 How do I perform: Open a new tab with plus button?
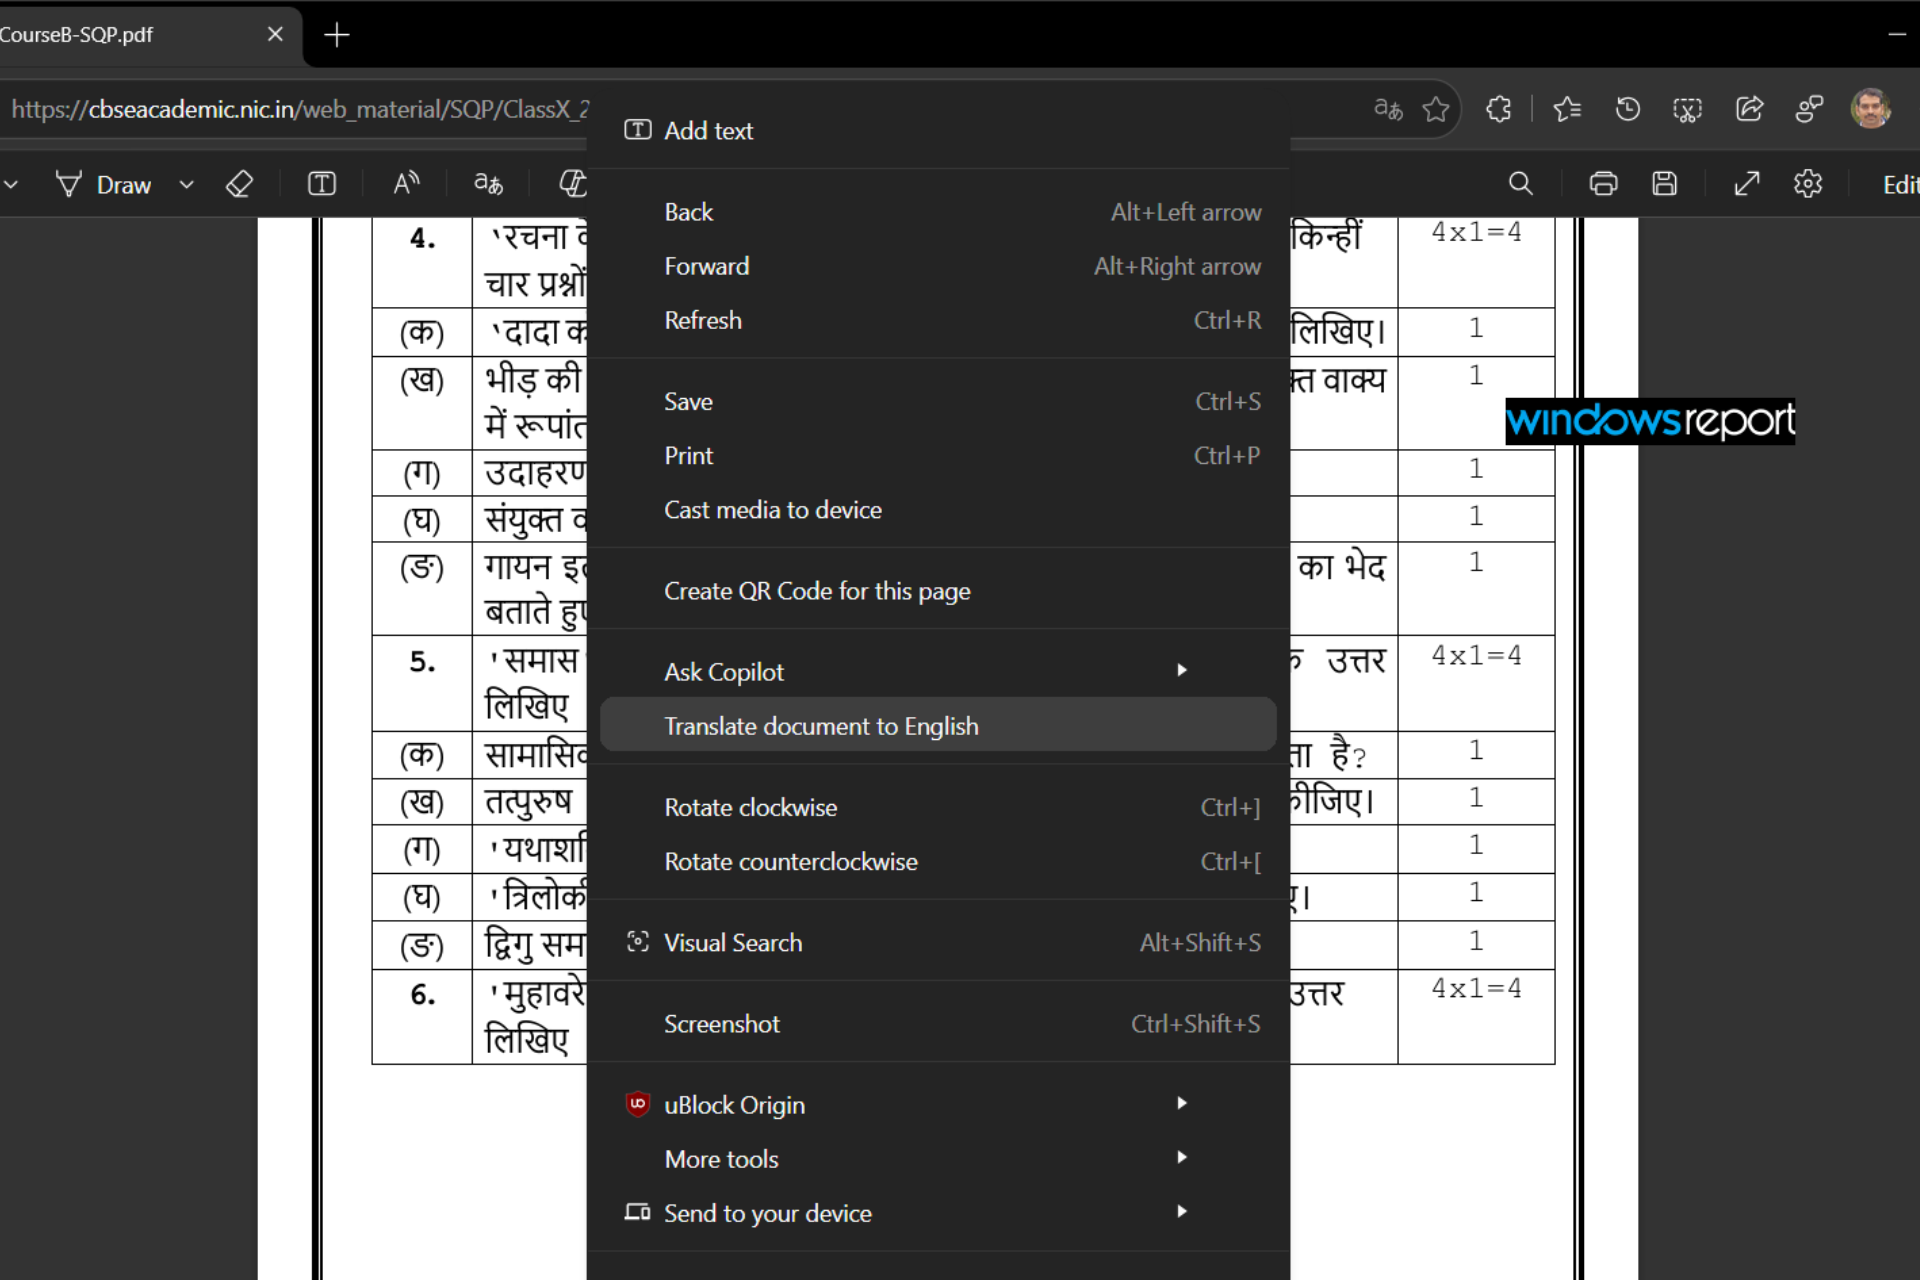(337, 35)
